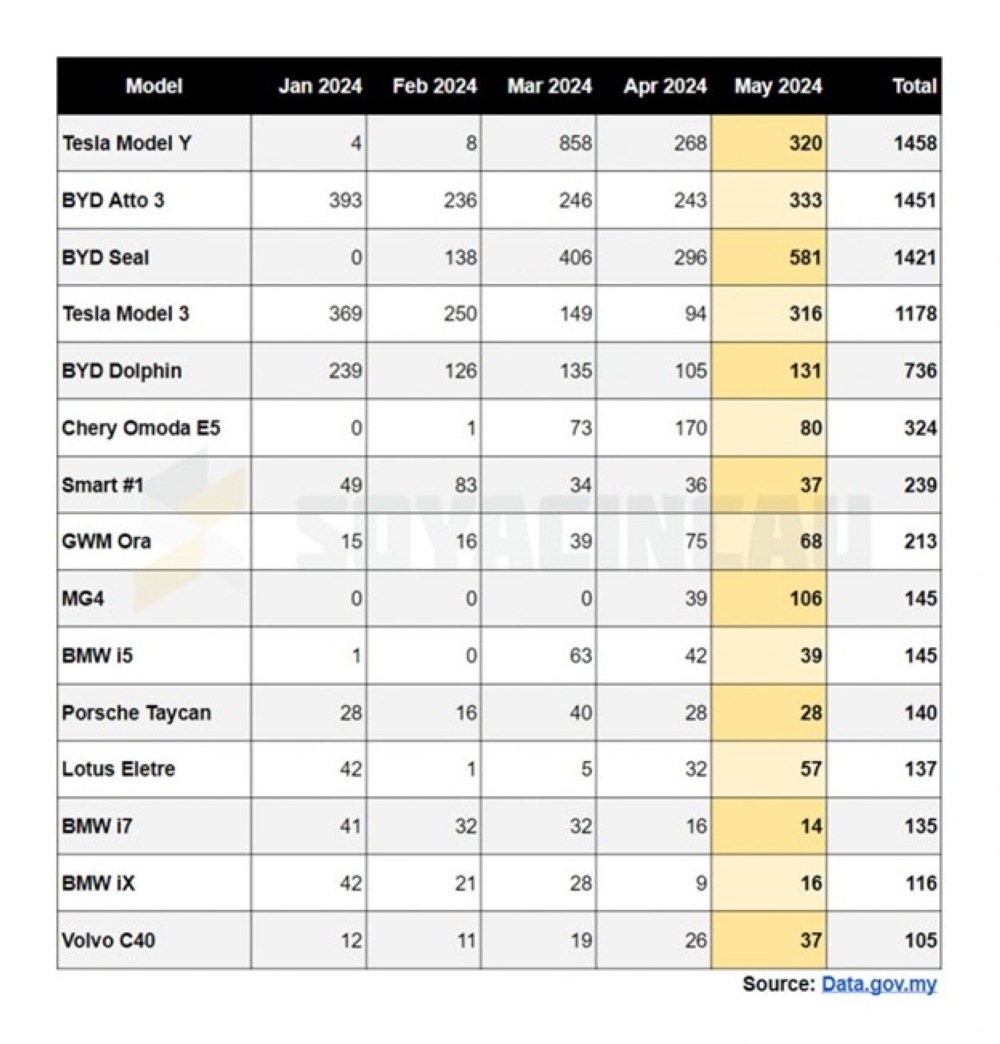Select MG4's highlighted May value 106
Viewport: 1000px width, 1044px height.
coord(804,598)
